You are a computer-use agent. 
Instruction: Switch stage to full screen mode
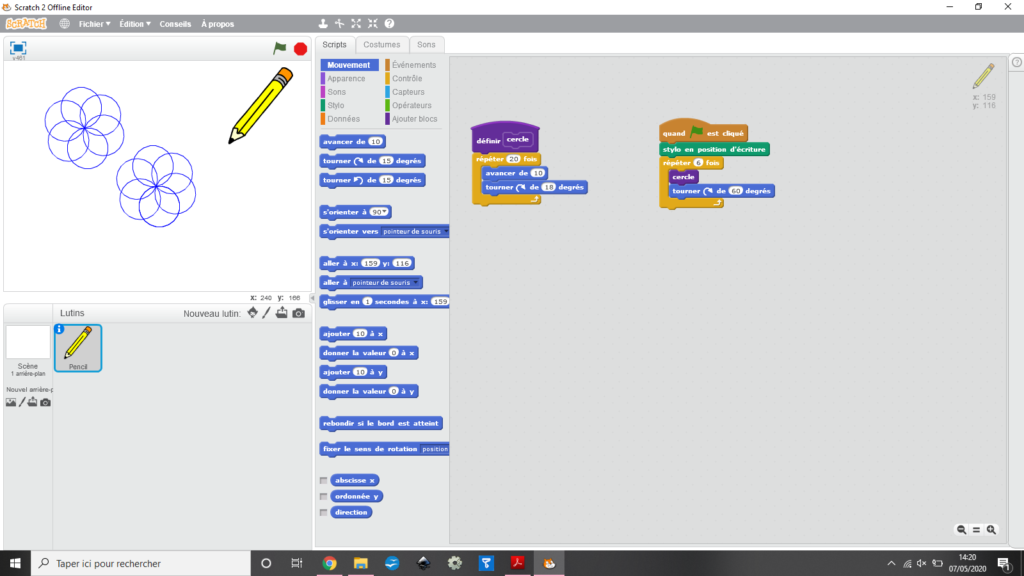coord(18,47)
